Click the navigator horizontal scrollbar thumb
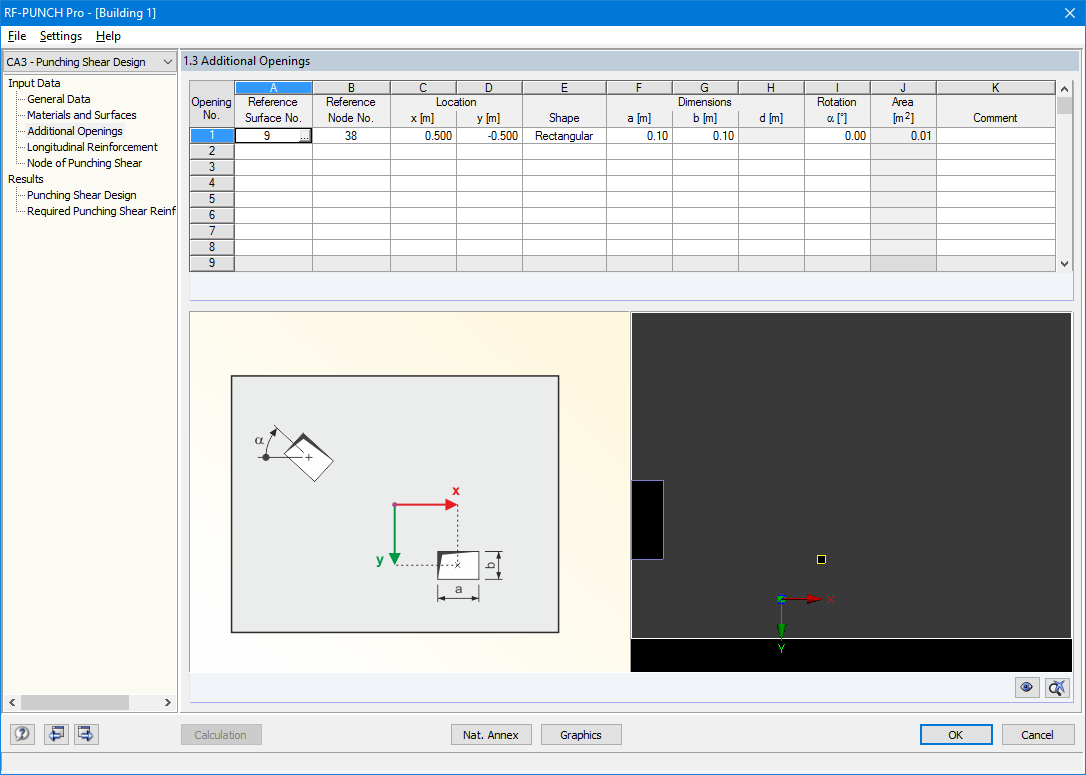The width and height of the screenshot is (1086, 775). (75, 702)
